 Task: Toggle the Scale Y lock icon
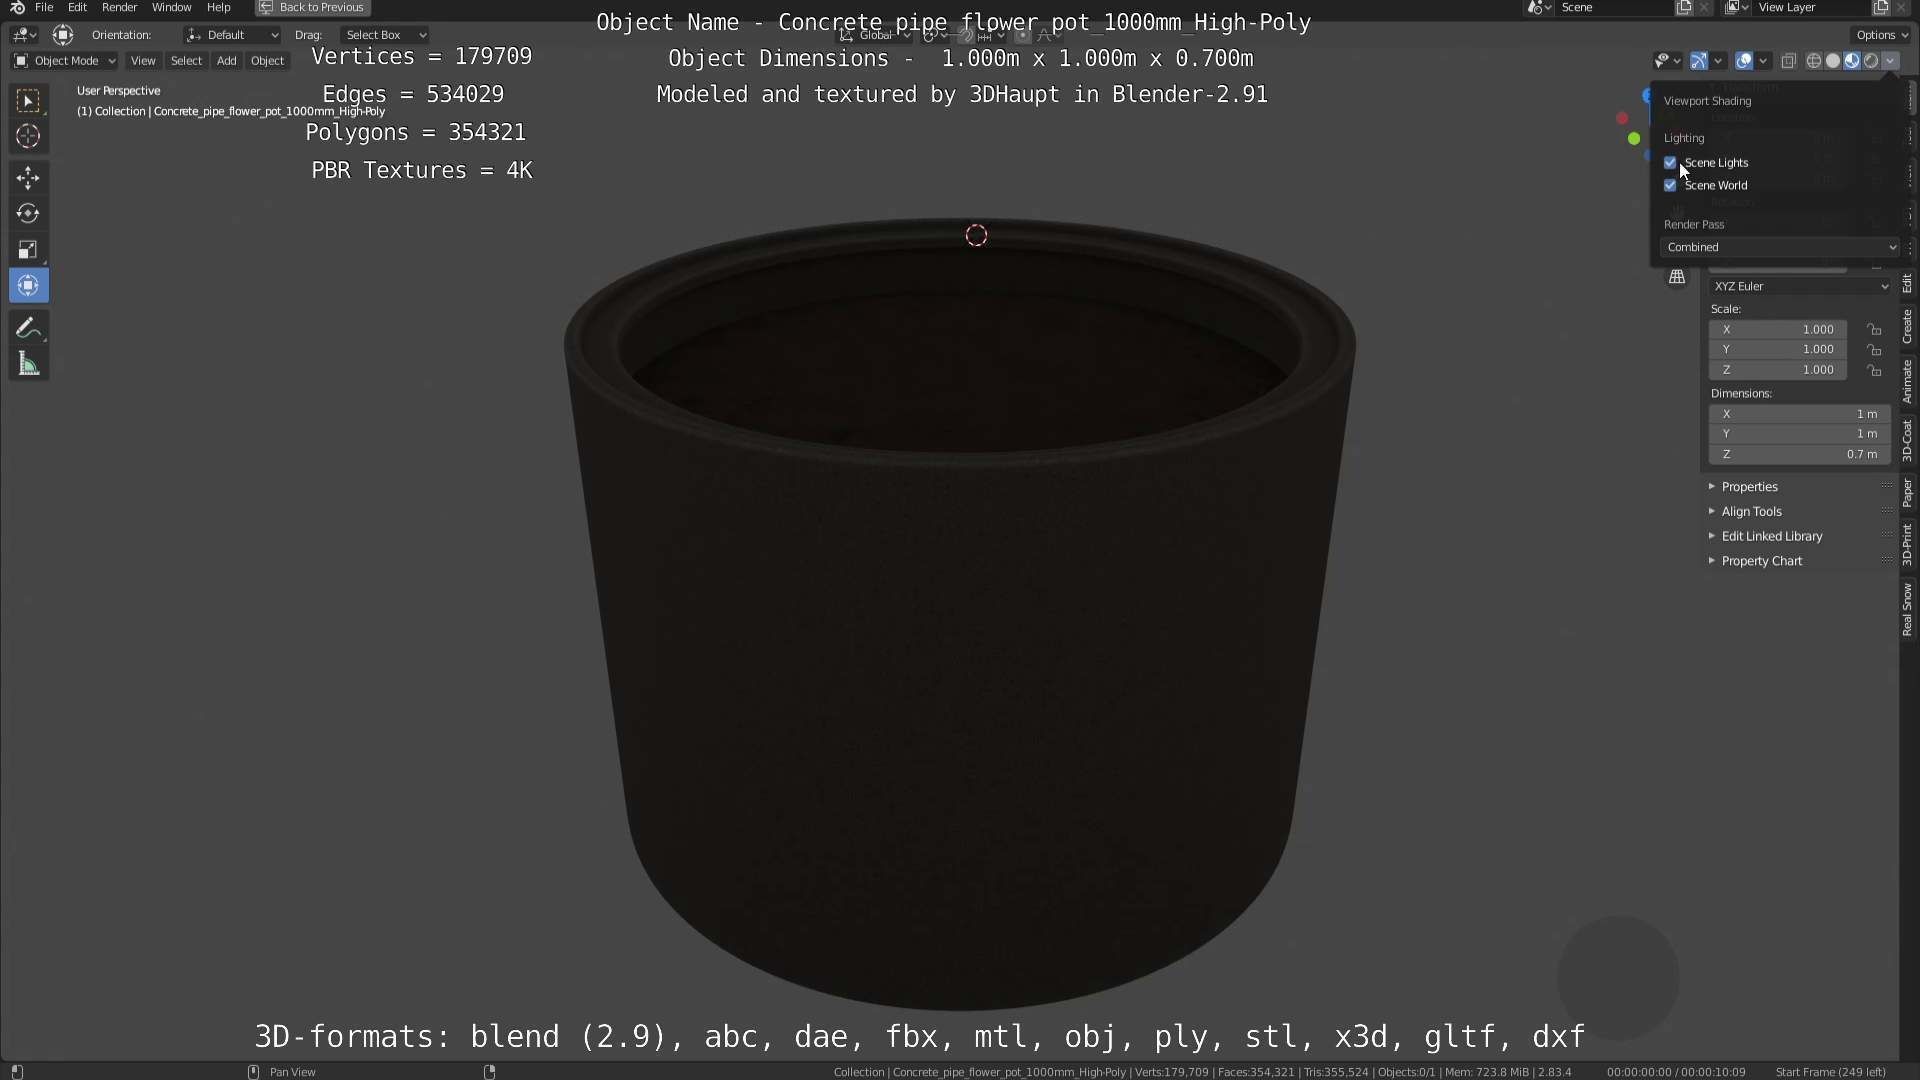(x=1874, y=350)
